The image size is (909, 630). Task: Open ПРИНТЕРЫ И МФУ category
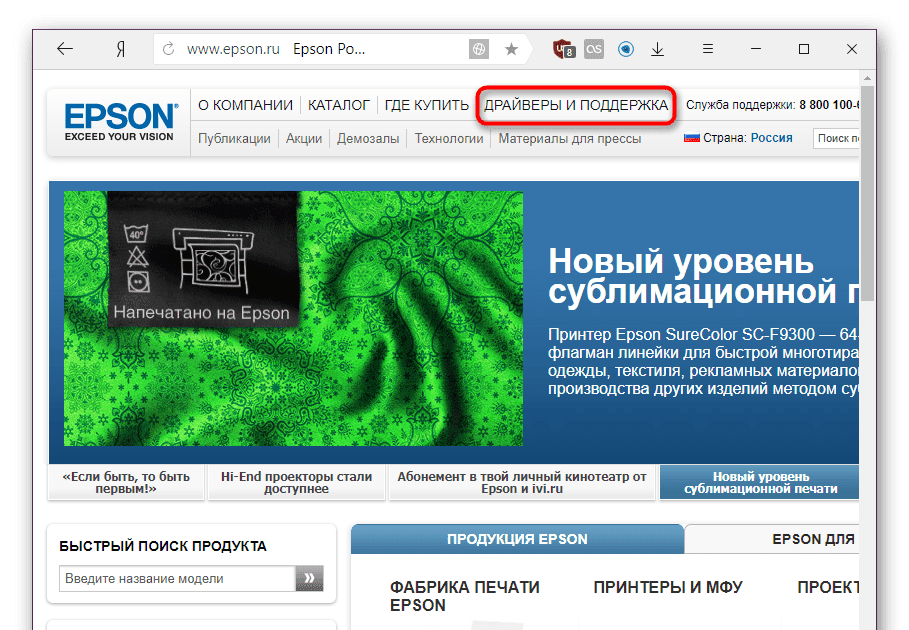click(x=668, y=587)
